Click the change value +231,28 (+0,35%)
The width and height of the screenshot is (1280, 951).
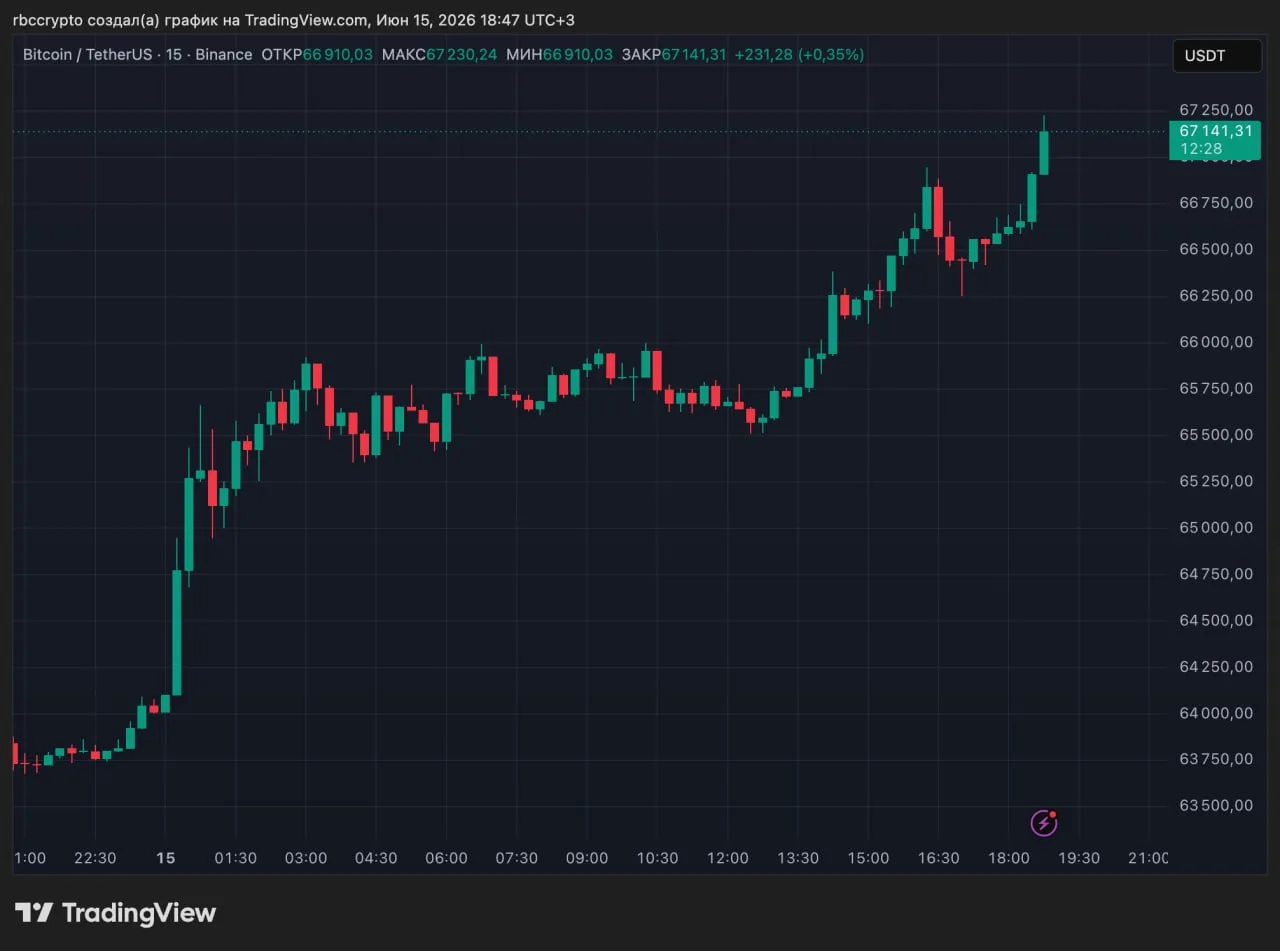(799, 54)
